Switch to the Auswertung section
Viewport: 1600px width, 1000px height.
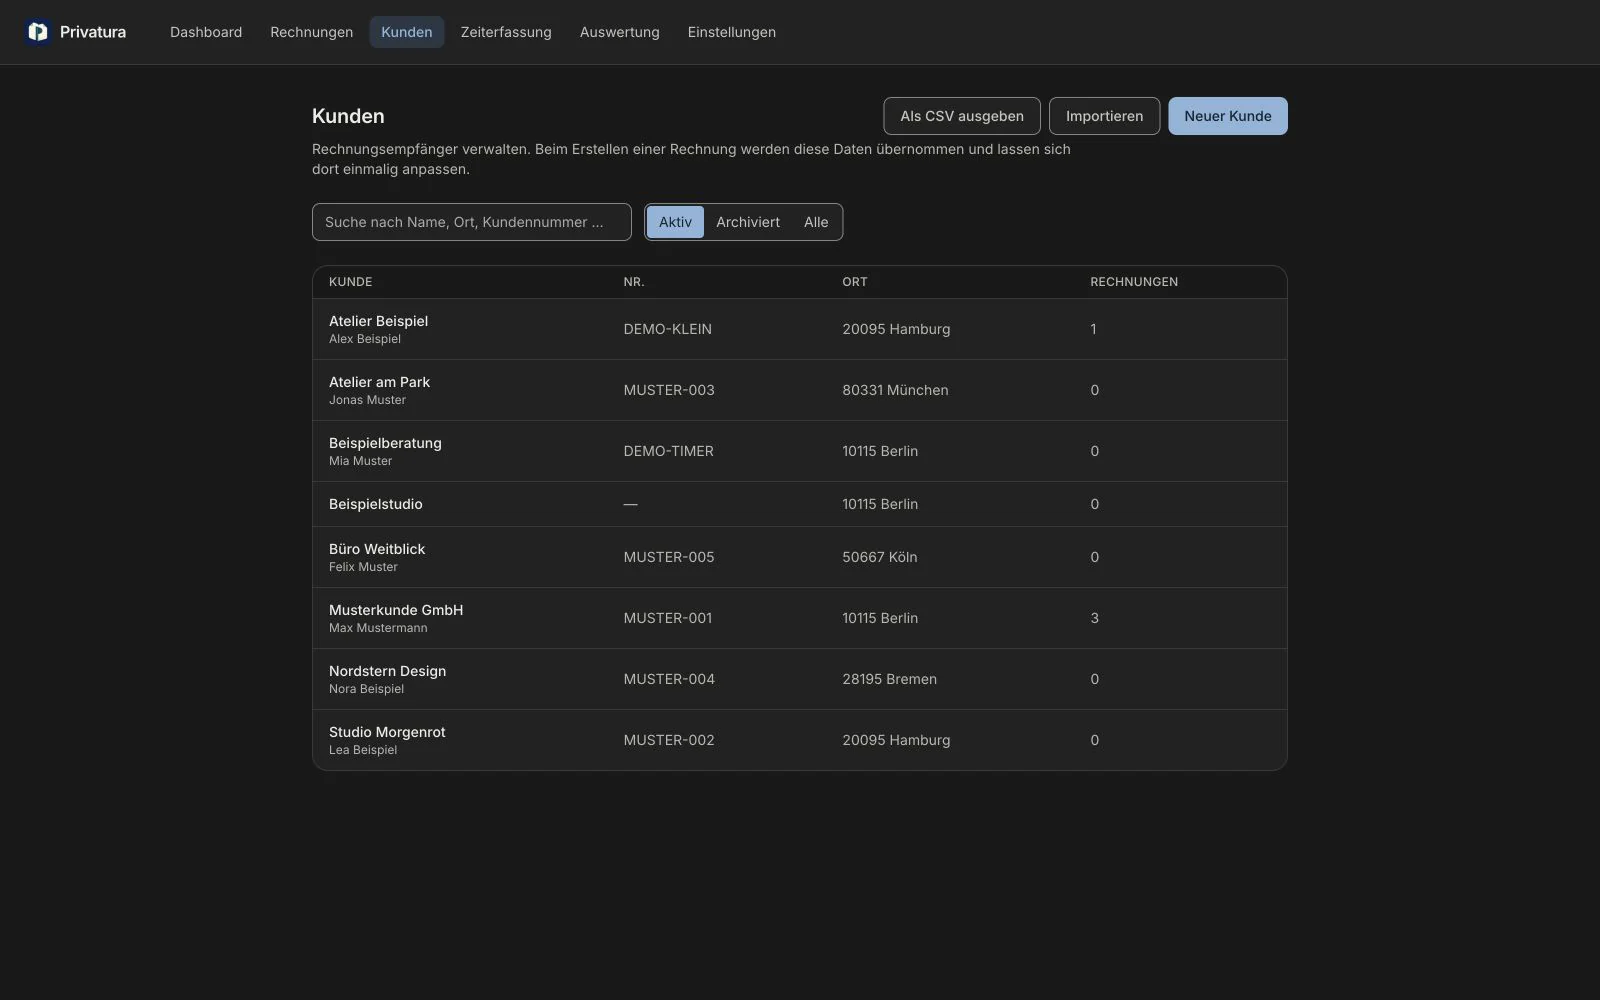620,32
